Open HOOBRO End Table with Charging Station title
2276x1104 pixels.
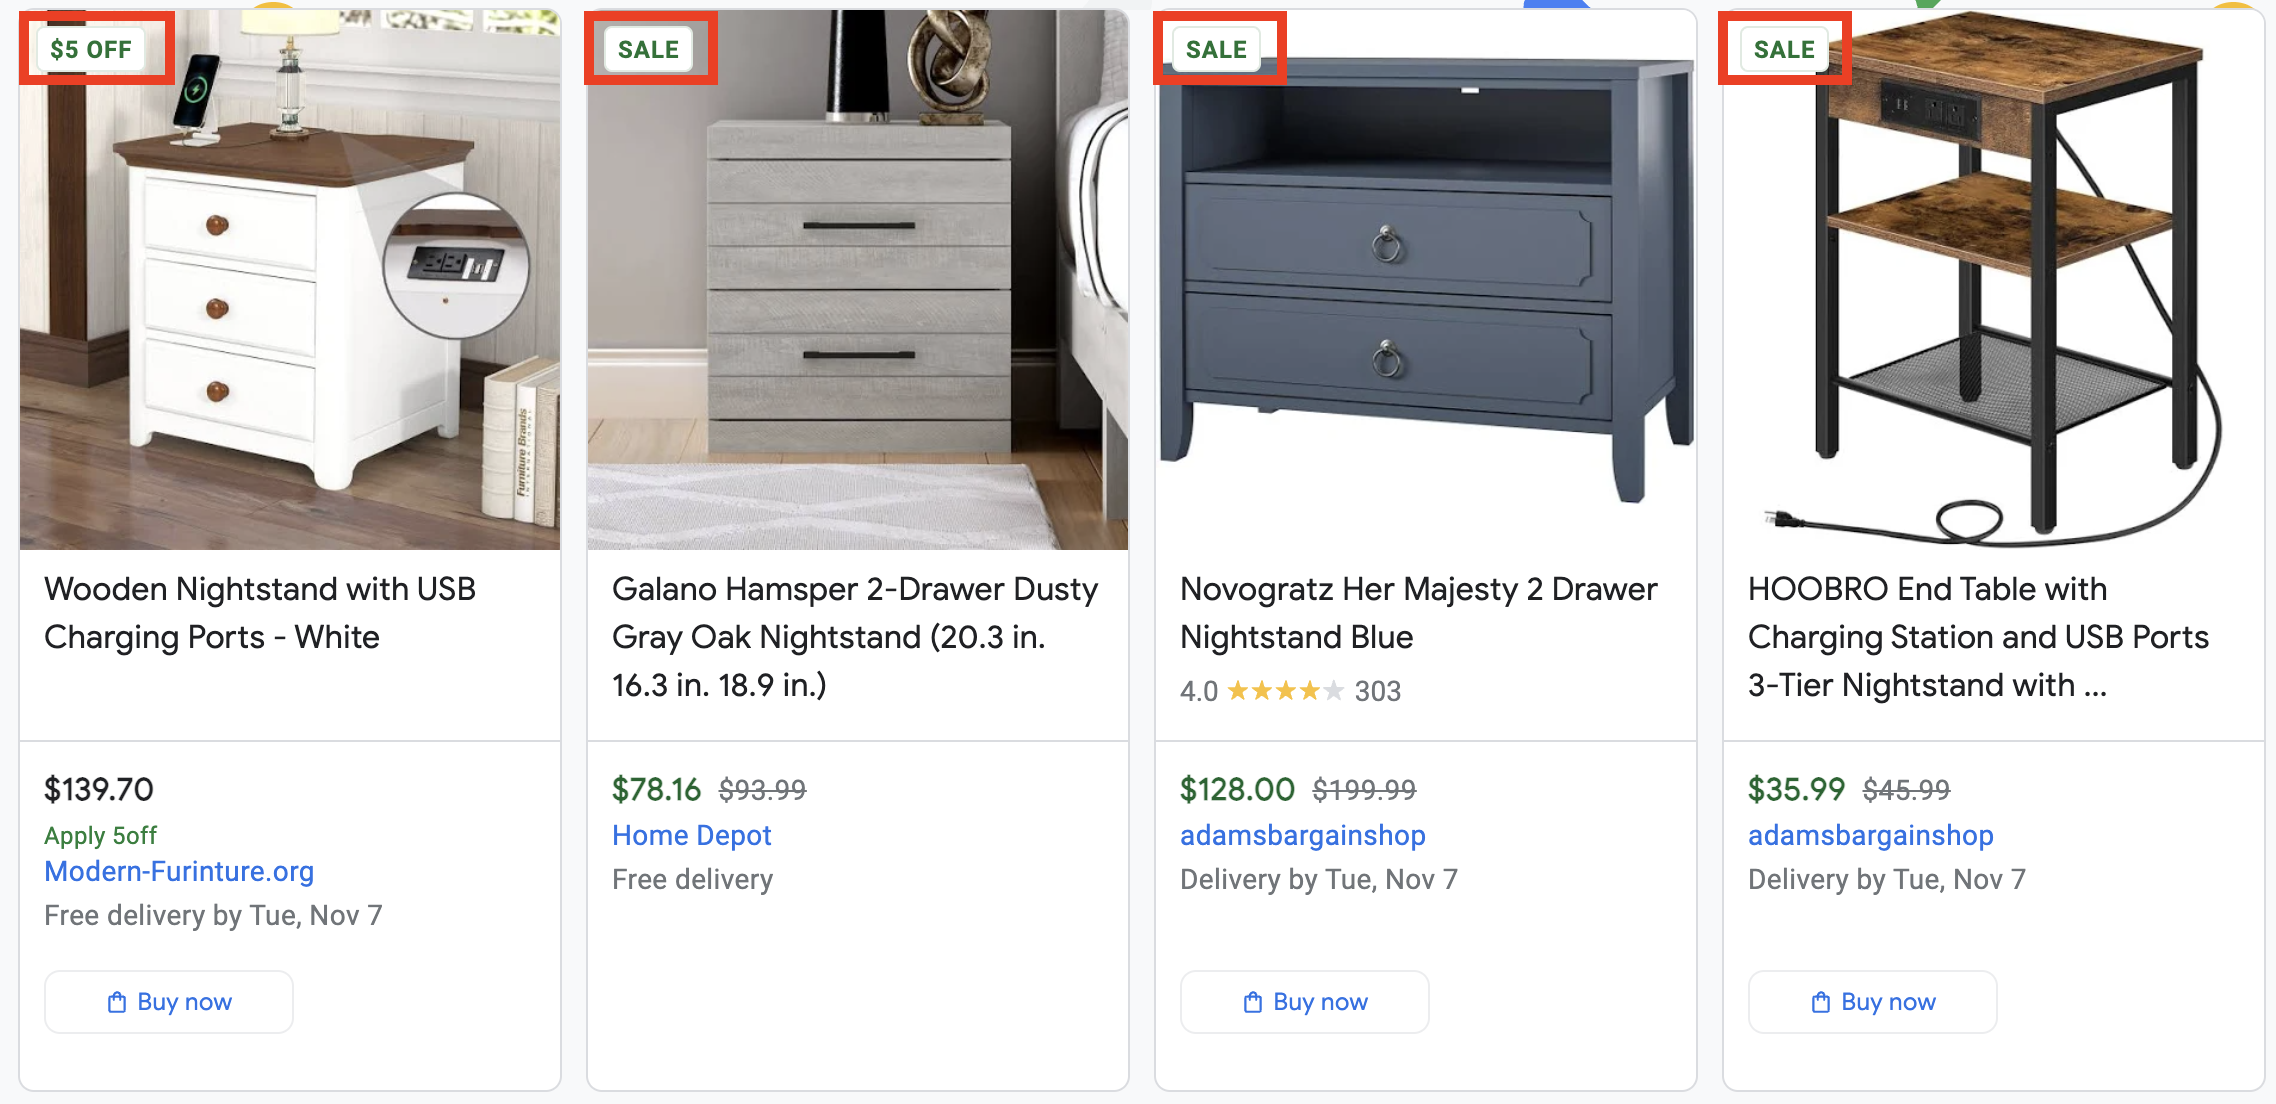[x=1978, y=637]
